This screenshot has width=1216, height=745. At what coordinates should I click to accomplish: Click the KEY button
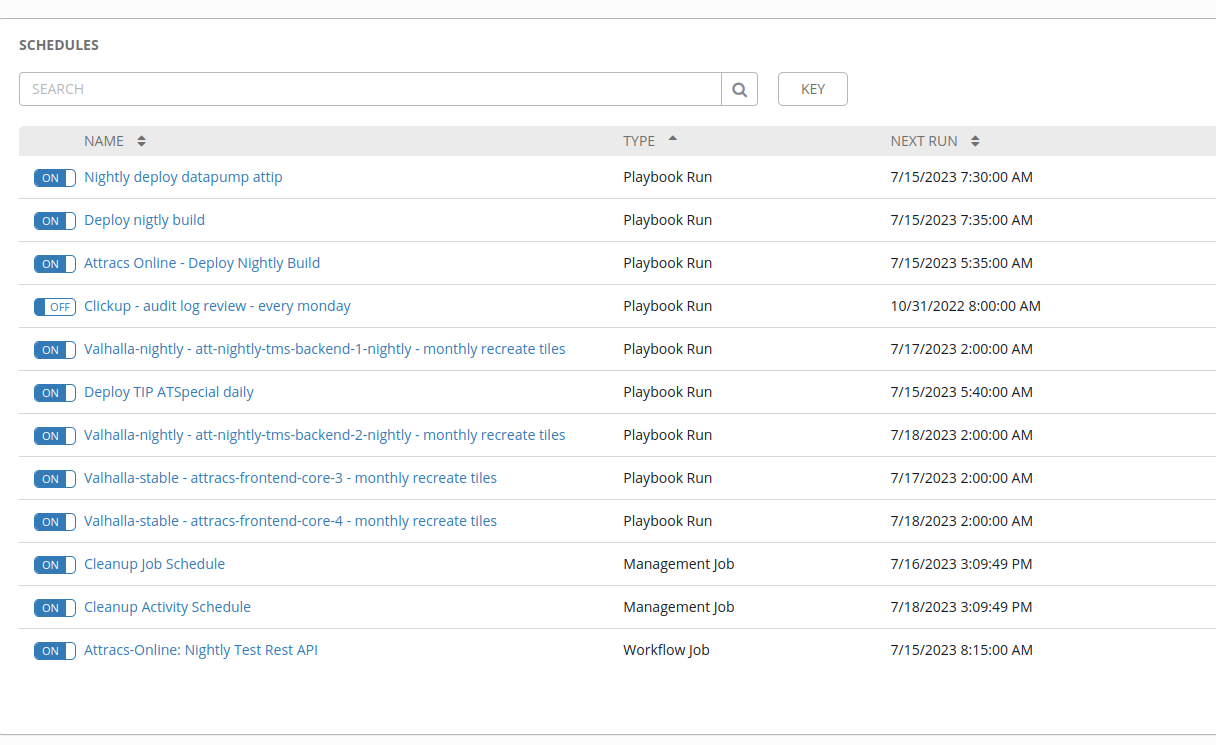[x=813, y=89]
